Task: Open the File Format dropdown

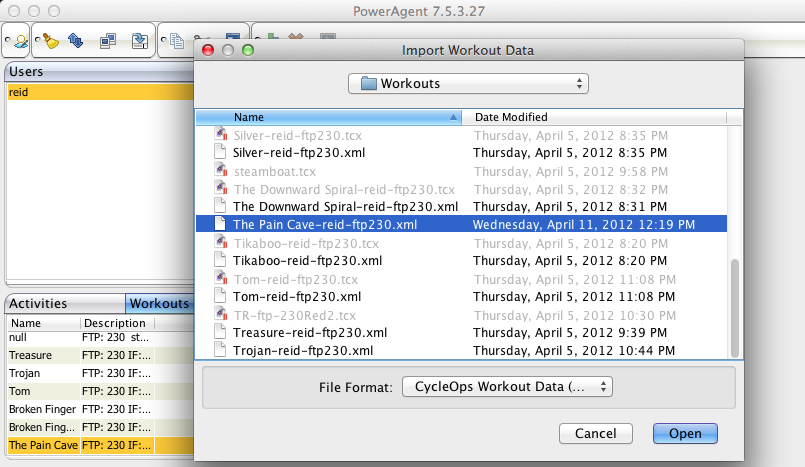Action: click(x=507, y=386)
